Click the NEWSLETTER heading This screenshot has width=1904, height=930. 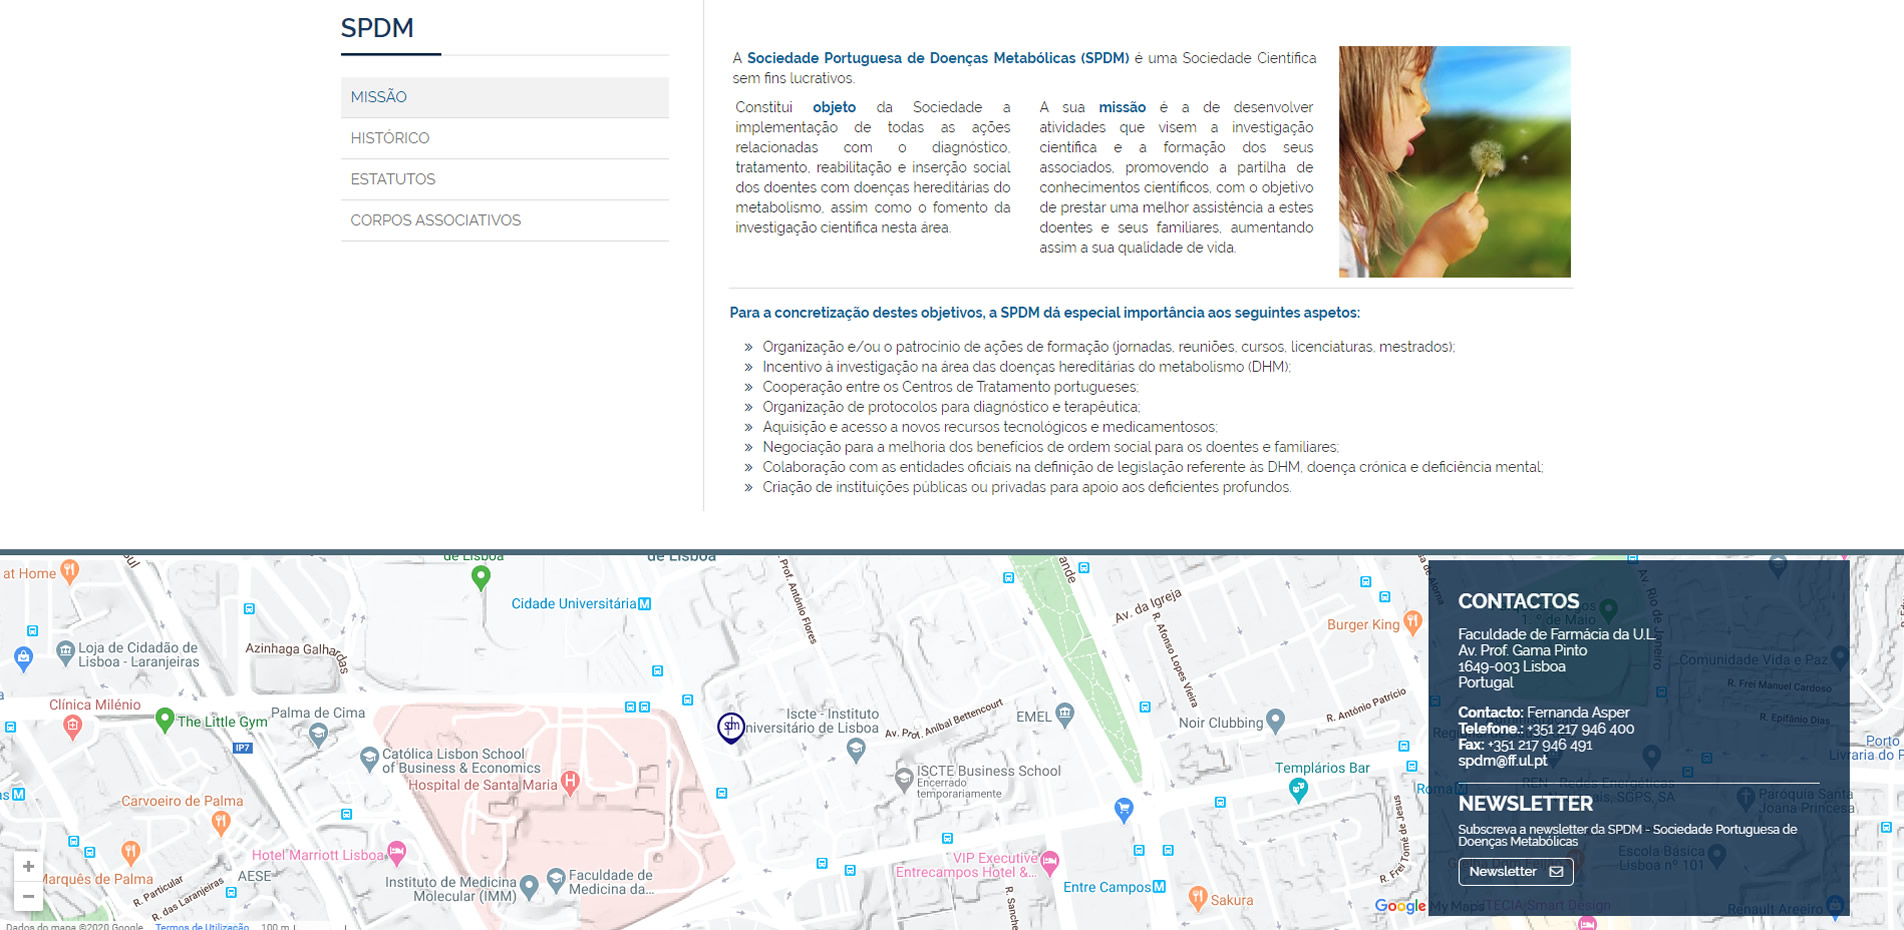(1525, 804)
